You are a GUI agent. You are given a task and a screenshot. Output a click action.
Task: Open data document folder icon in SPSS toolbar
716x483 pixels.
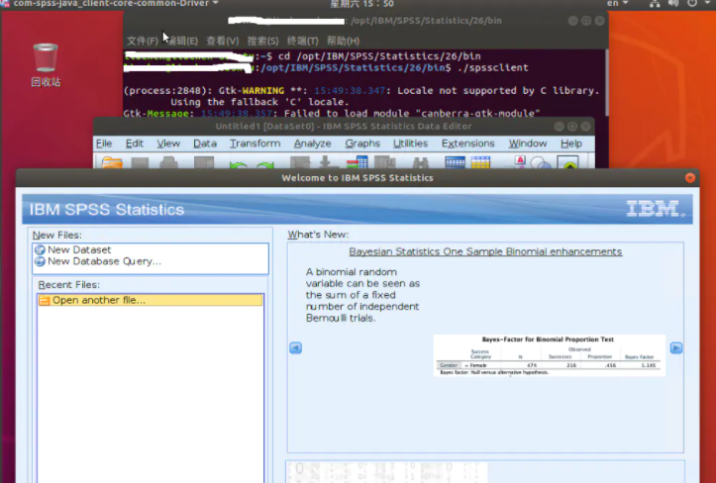[112, 163]
